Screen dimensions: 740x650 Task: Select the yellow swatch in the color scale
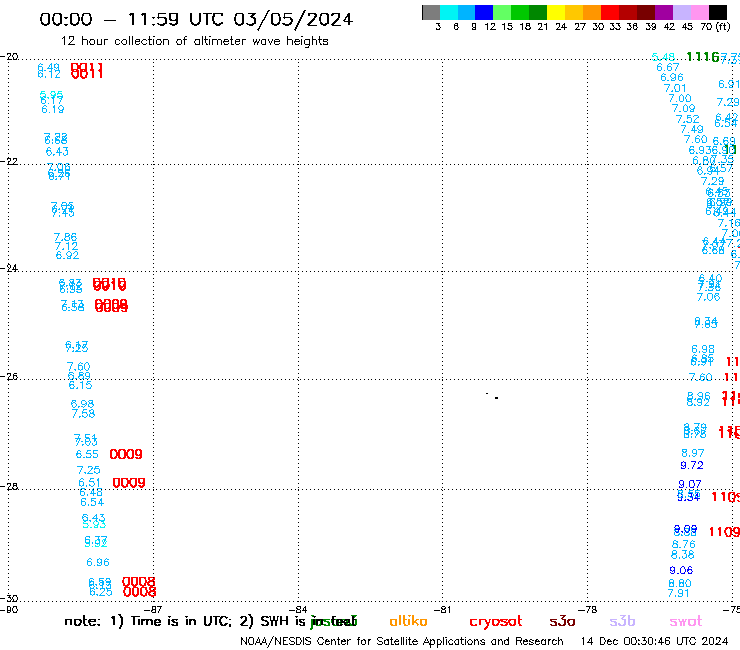(x=556, y=12)
